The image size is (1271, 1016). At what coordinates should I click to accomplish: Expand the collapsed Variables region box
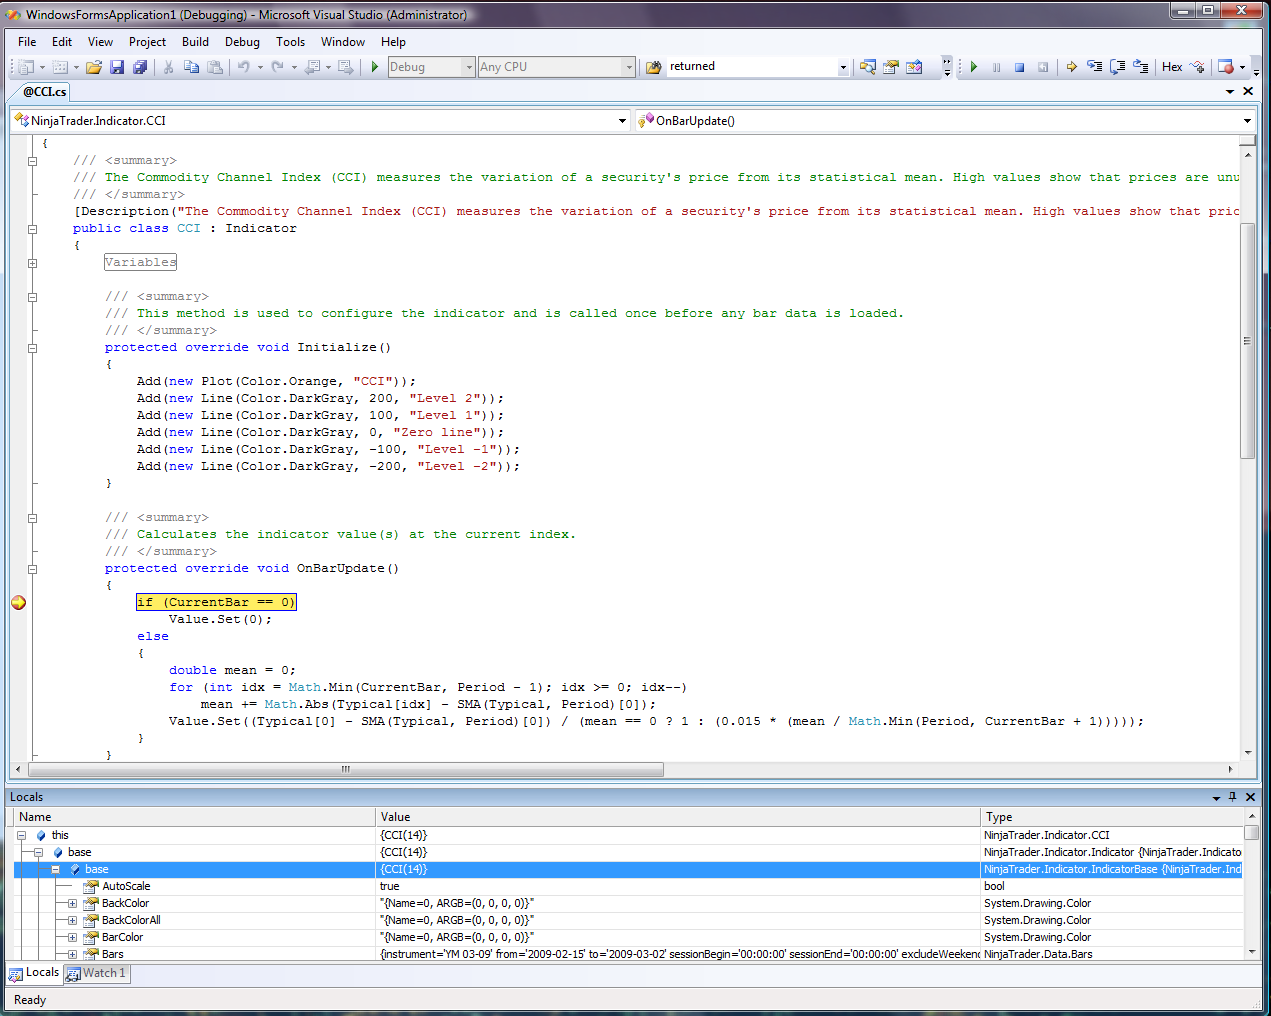pos(140,262)
